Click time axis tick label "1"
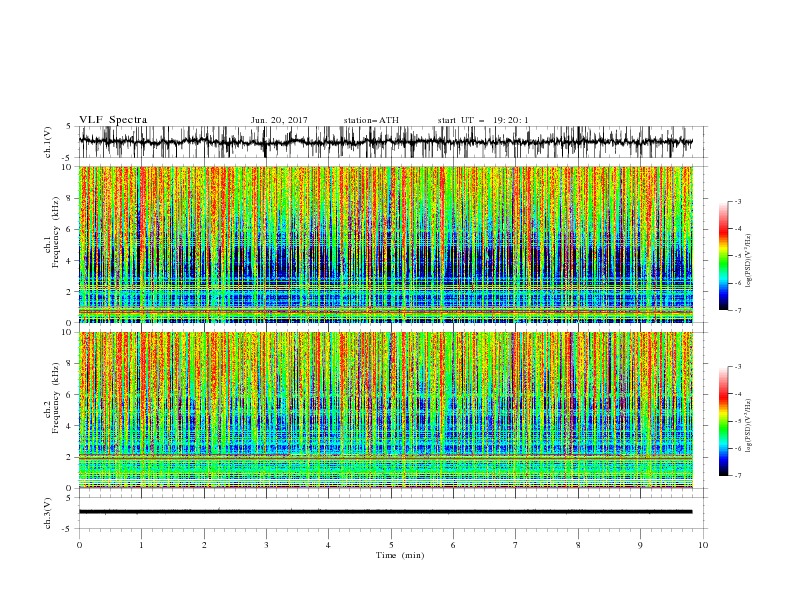 coord(141,545)
